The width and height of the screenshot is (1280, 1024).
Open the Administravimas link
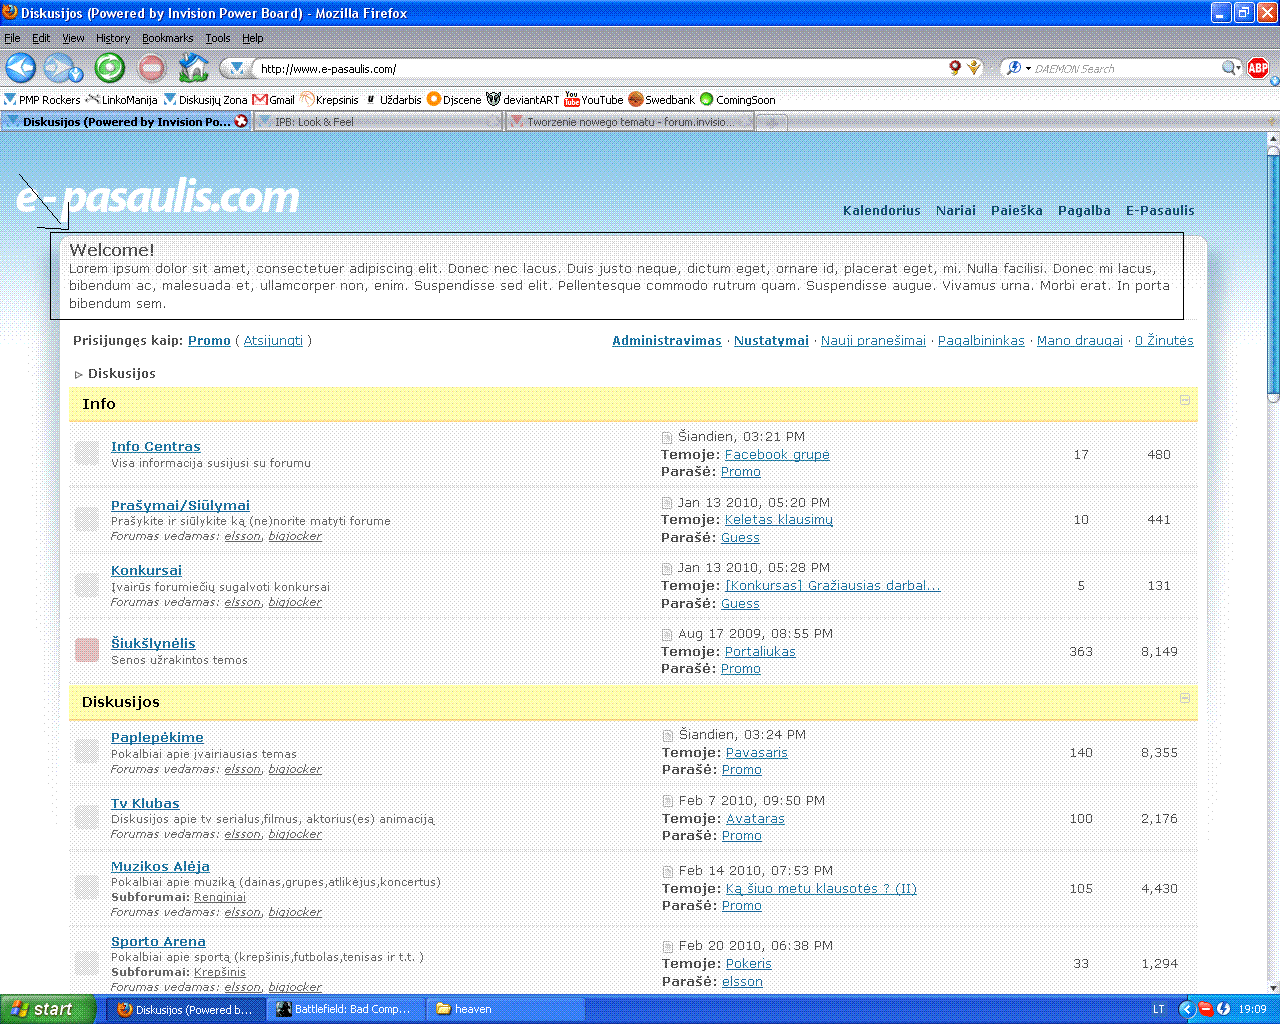666,341
